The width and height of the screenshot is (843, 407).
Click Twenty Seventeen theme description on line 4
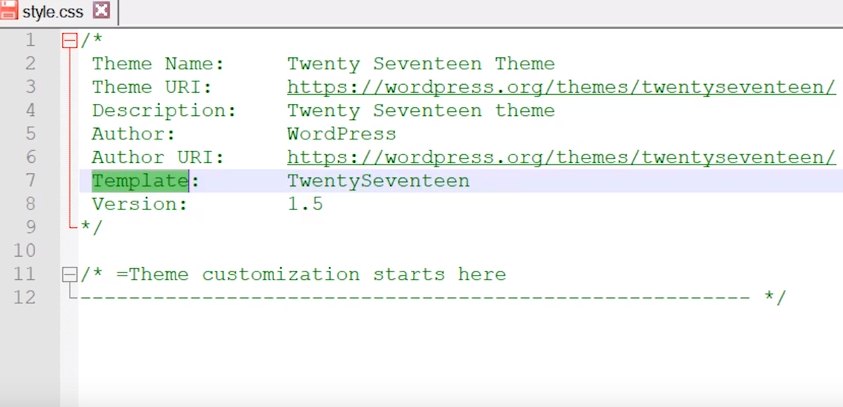click(421, 111)
